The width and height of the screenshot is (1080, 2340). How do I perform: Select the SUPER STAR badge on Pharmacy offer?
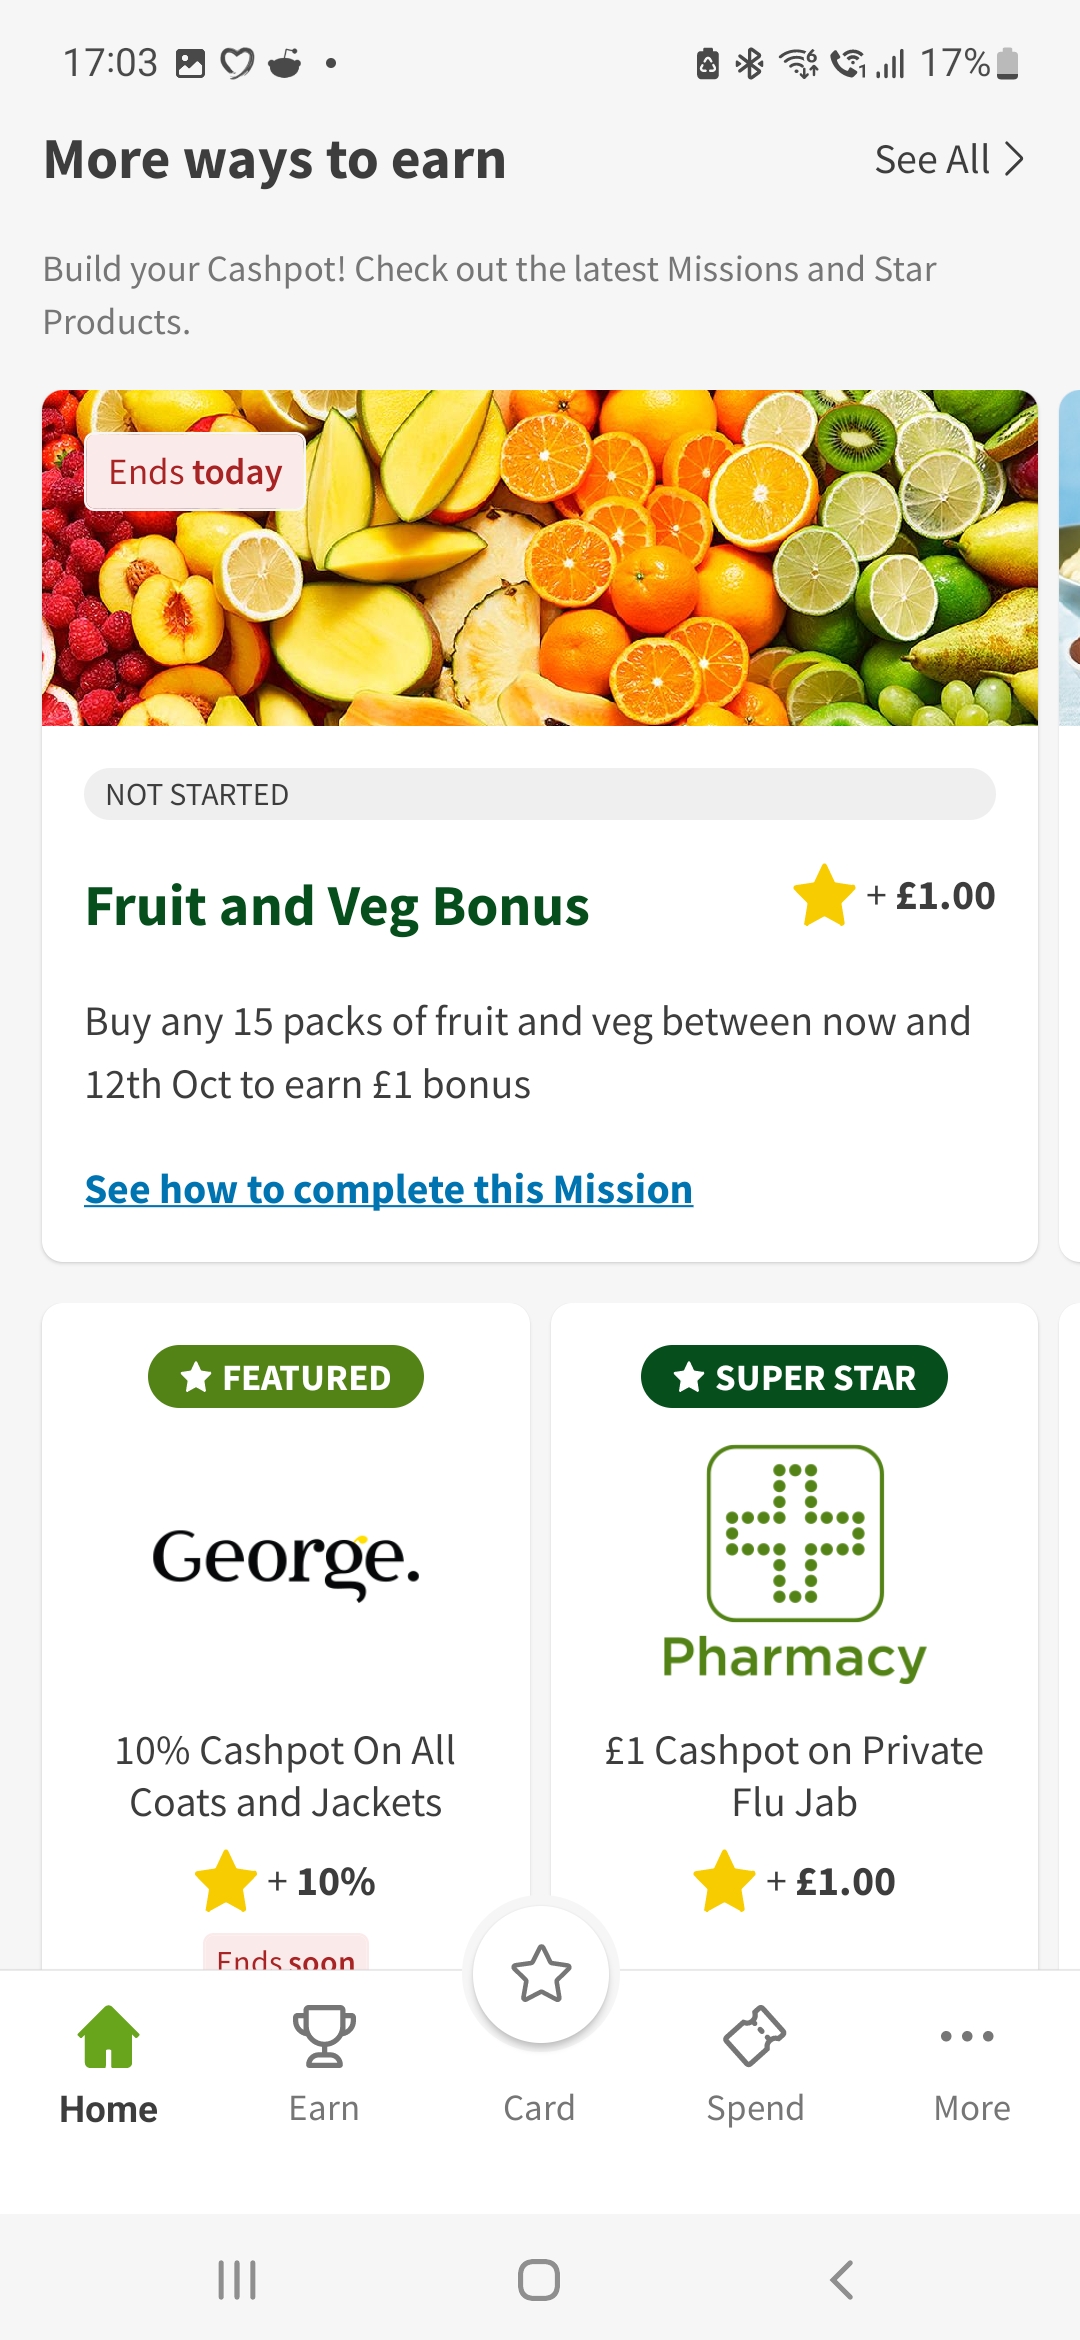[794, 1377]
